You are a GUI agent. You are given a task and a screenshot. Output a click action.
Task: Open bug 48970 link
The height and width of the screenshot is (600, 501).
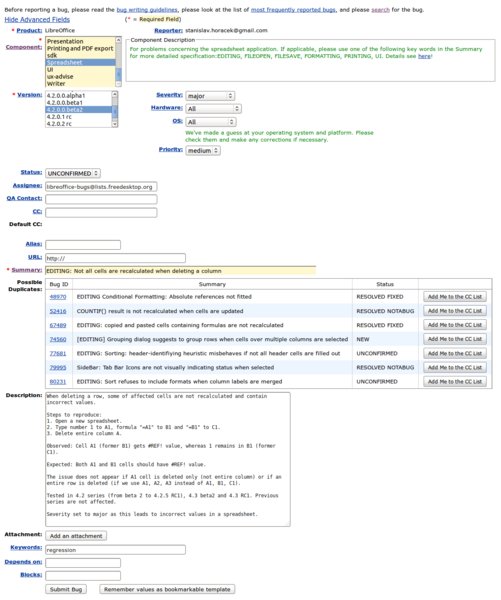point(58,297)
